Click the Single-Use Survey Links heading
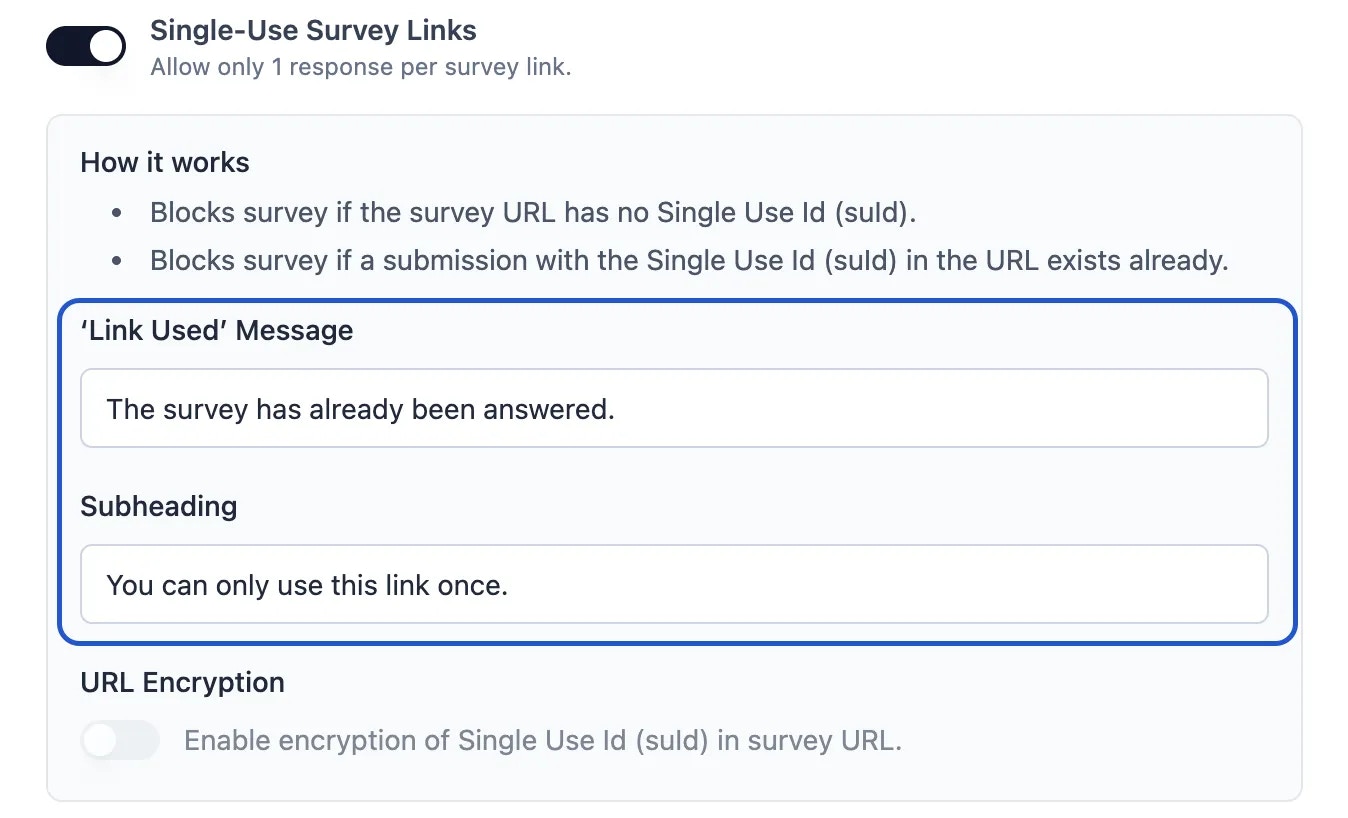The image size is (1348, 818). [313, 30]
